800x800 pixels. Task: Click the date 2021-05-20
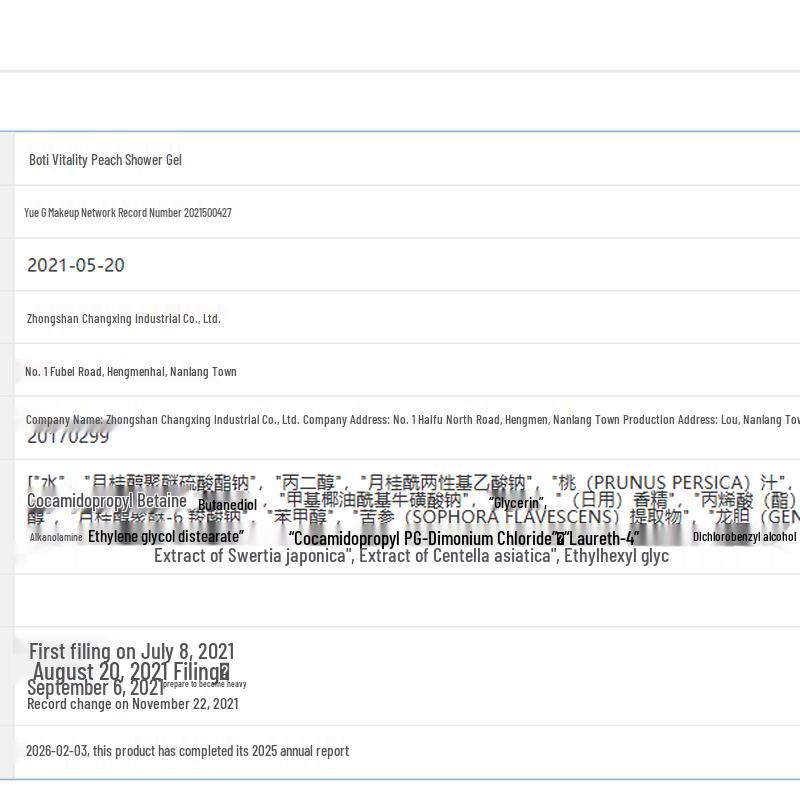coord(76,265)
